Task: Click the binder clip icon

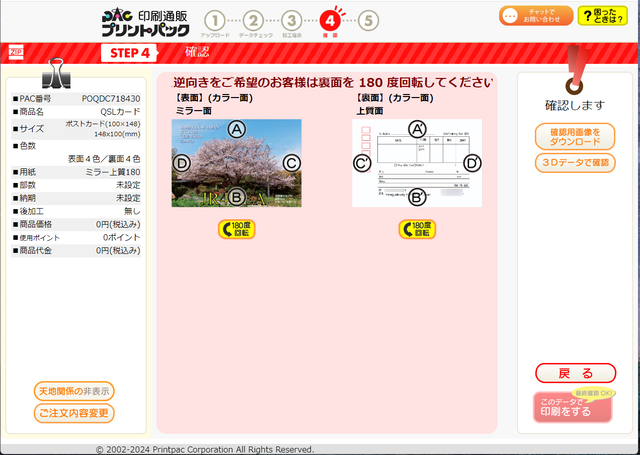Action: 56,73
